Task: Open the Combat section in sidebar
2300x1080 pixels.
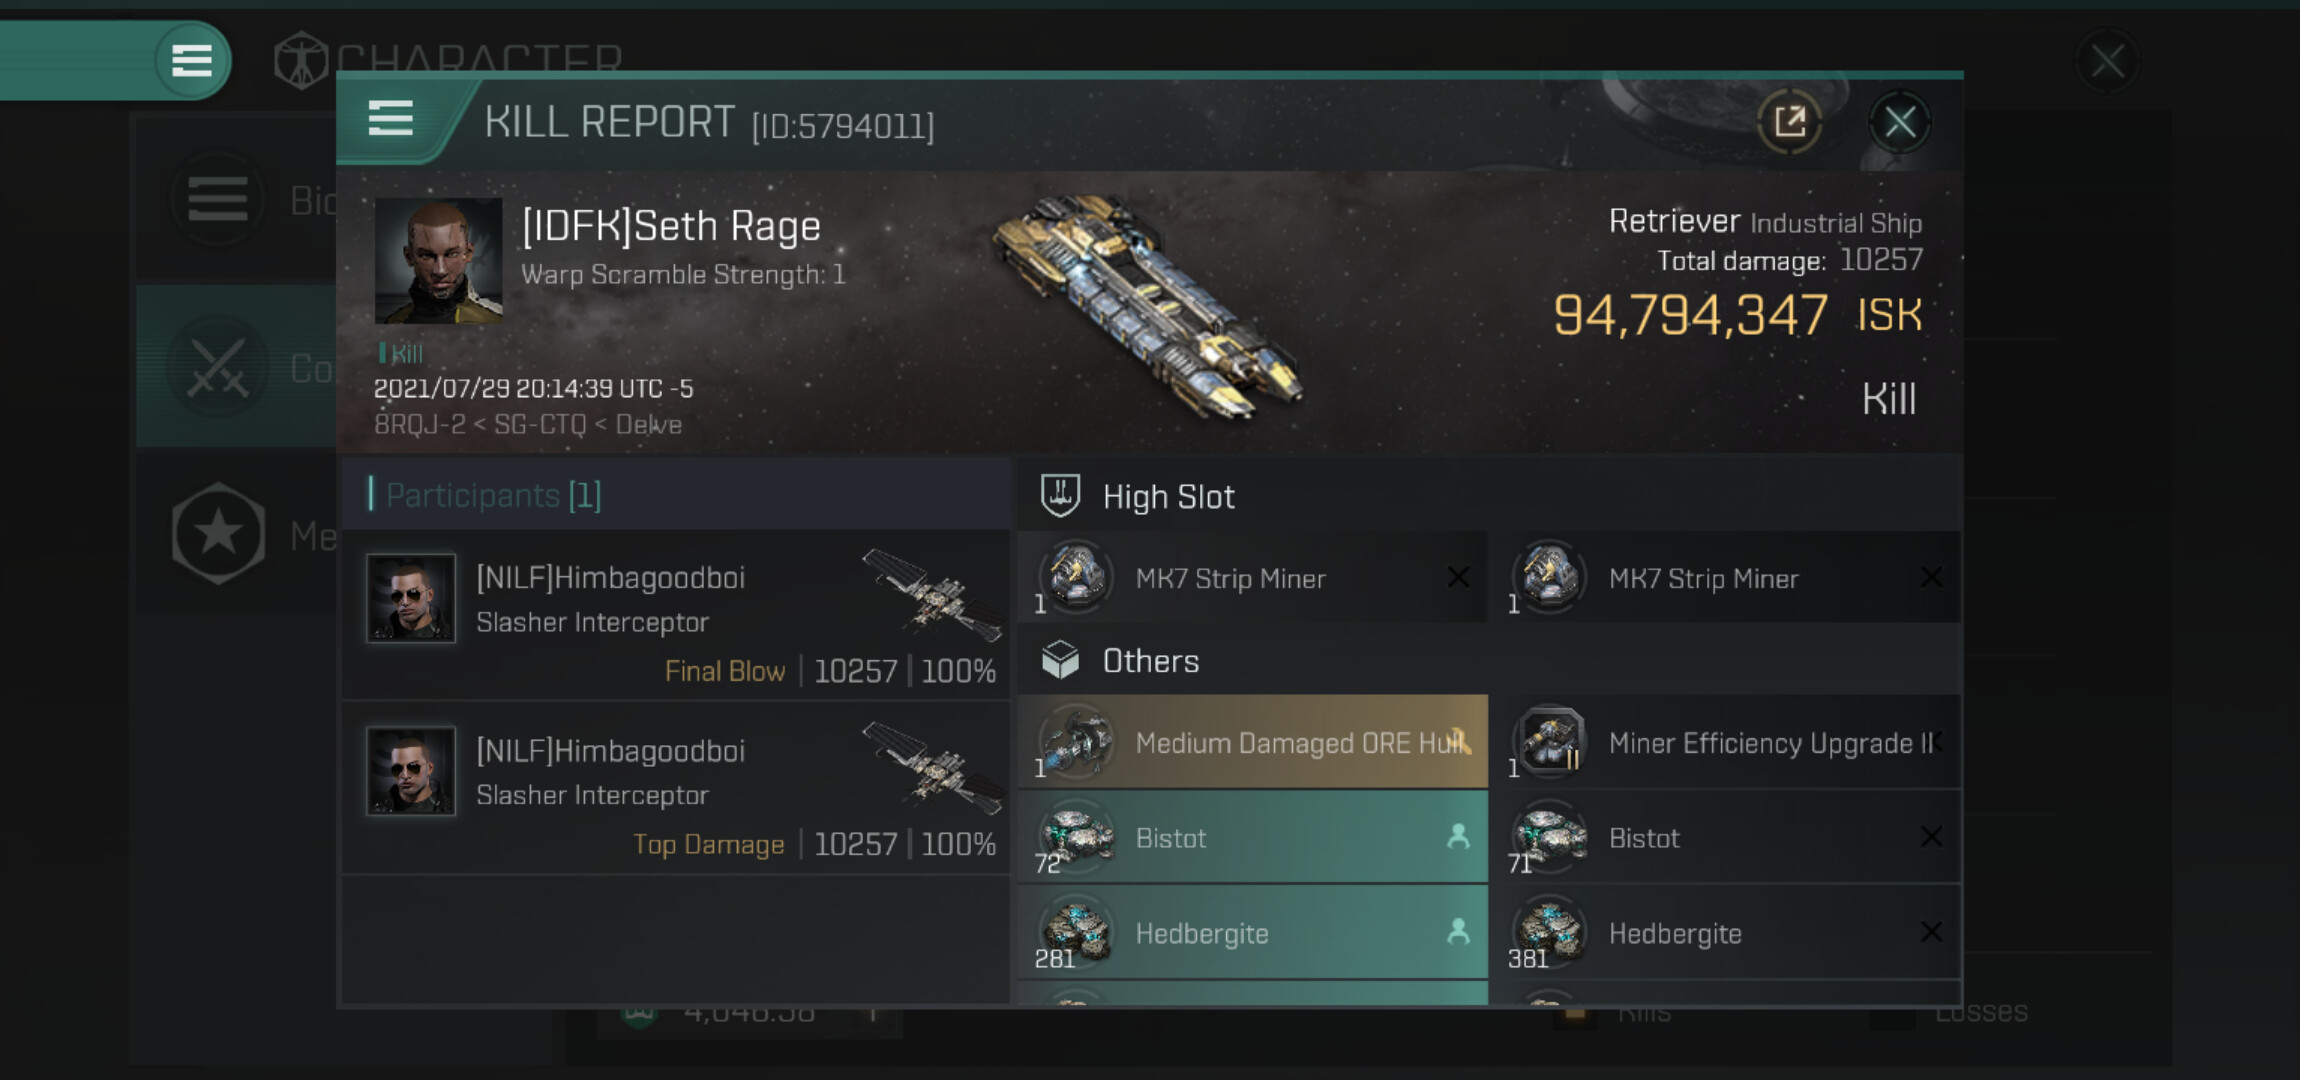Action: tap(219, 367)
